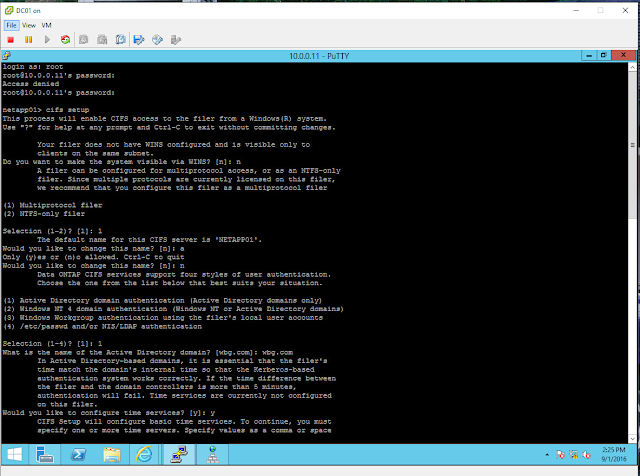Click the vSphere console icon beside DC01
The height and width of the screenshot is (476, 640).
9,10
